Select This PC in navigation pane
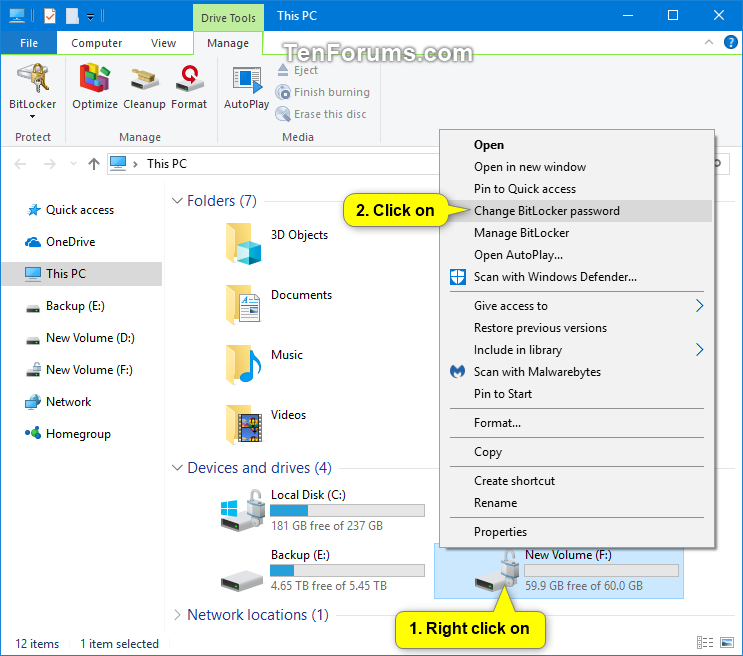Screen dimensions: 743x656 [x=82, y=273]
